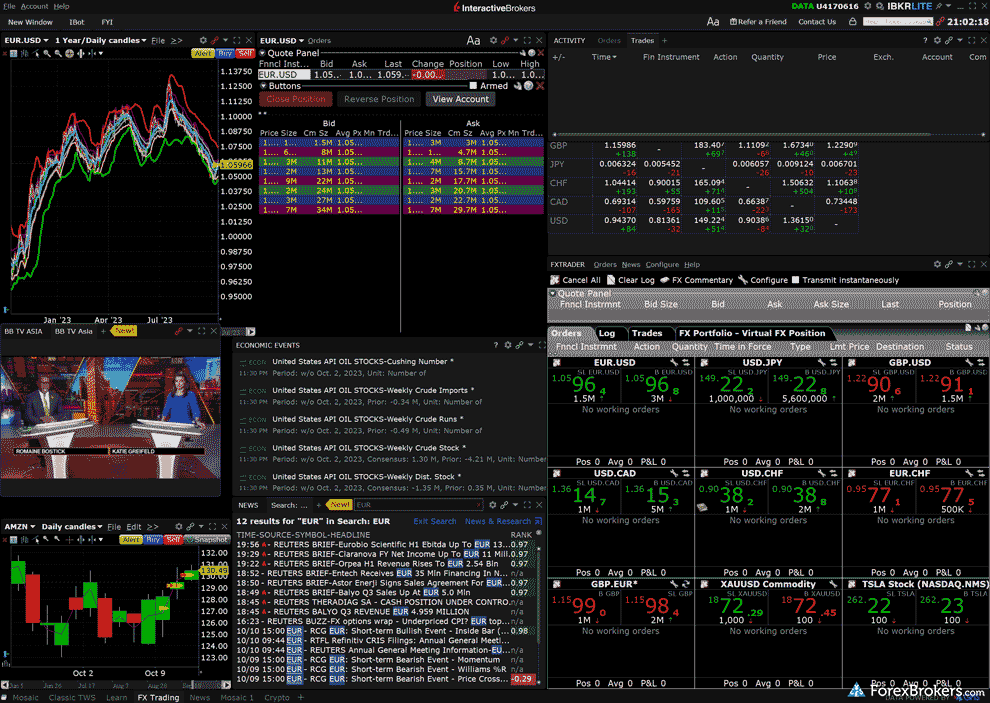This screenshot has width=990, height=703.
Task: Toggle Transmit instantaneously checkbox
Action: (796, 280)
